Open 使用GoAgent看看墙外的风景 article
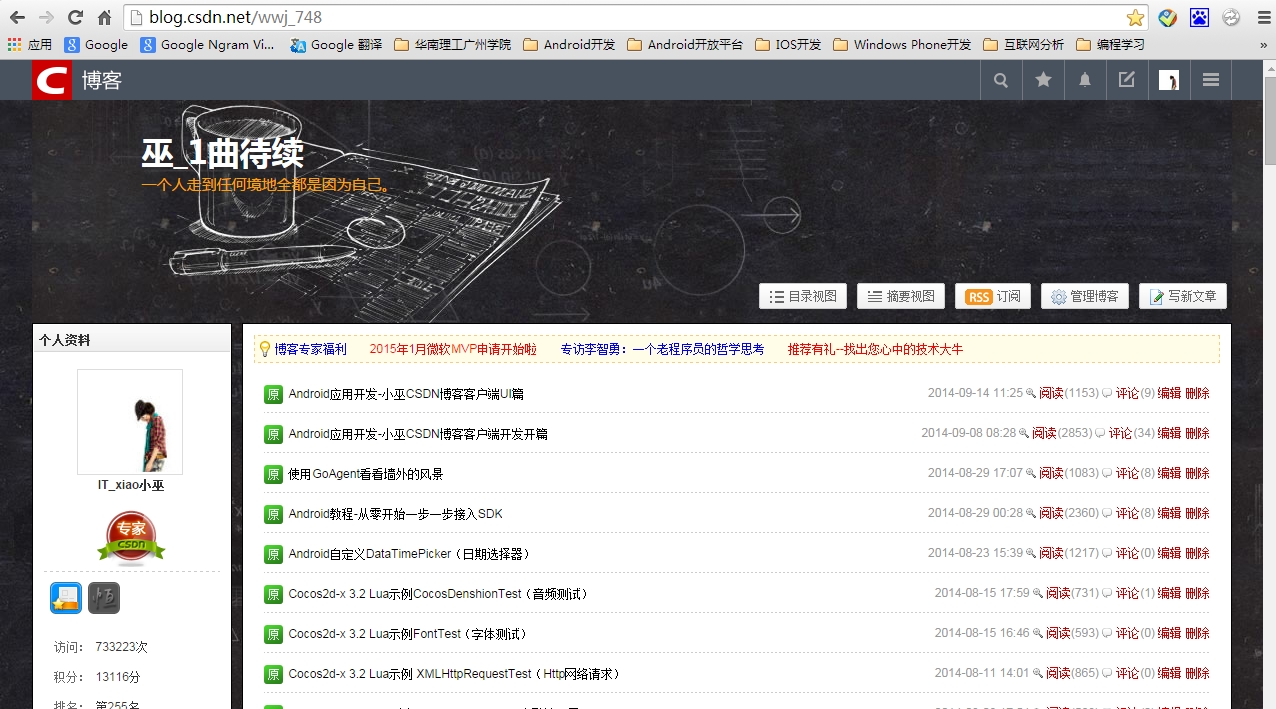 pos(366,474)
